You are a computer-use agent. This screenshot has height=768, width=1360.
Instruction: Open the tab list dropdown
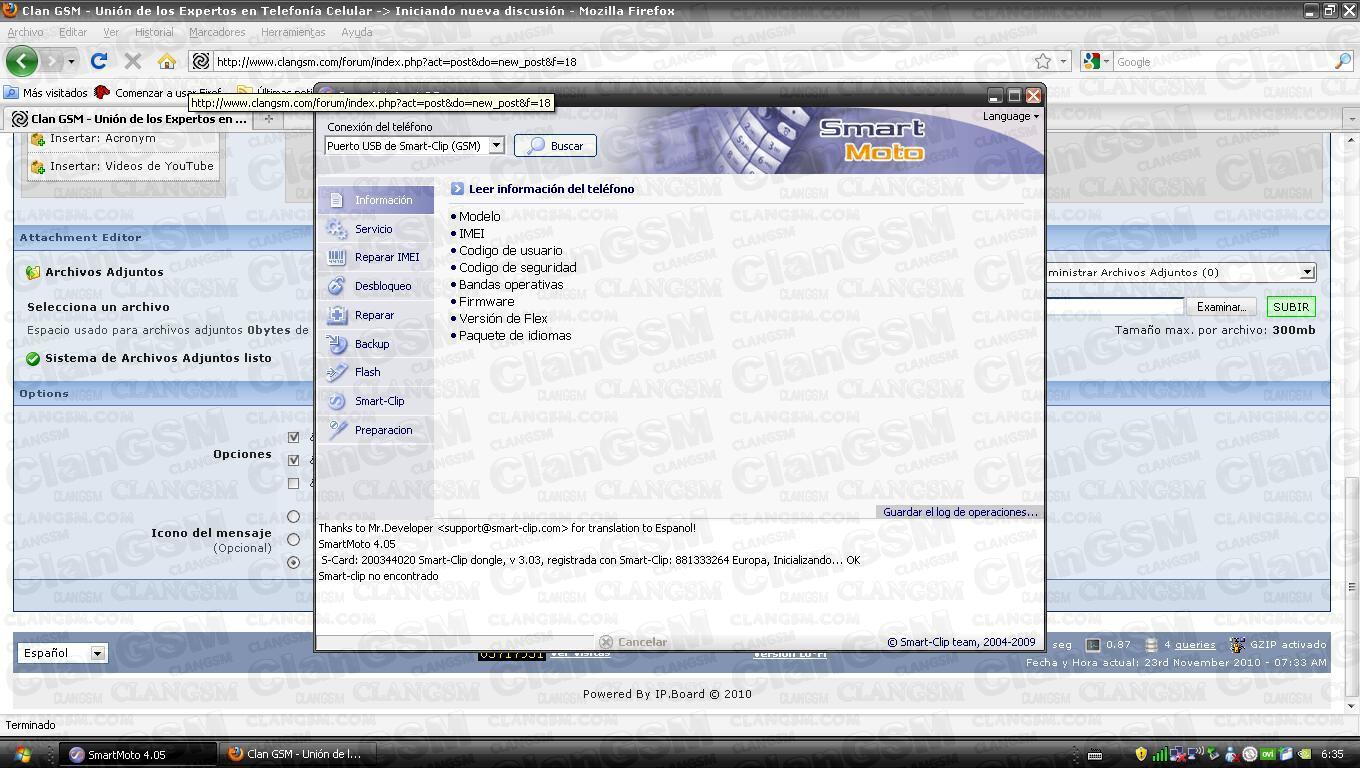(1352, 119)
